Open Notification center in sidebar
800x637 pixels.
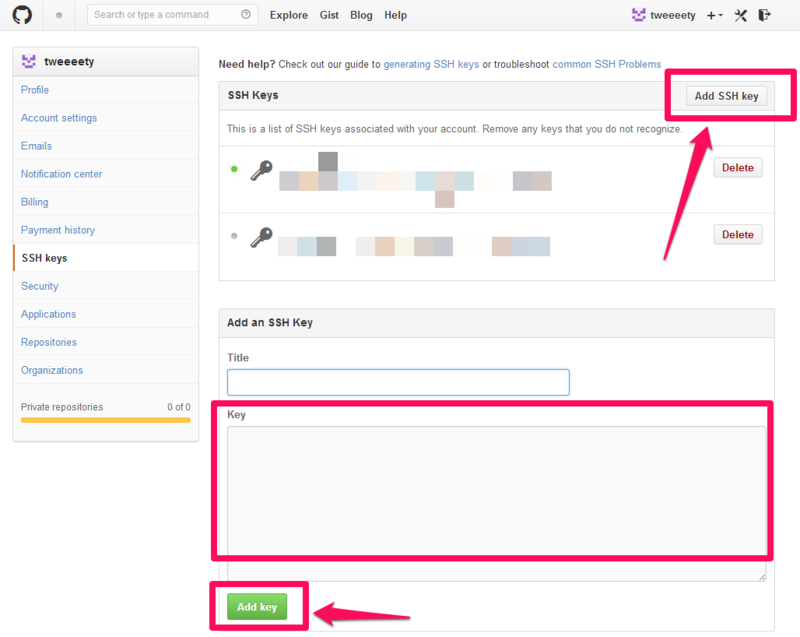click(x=106, y=174)
